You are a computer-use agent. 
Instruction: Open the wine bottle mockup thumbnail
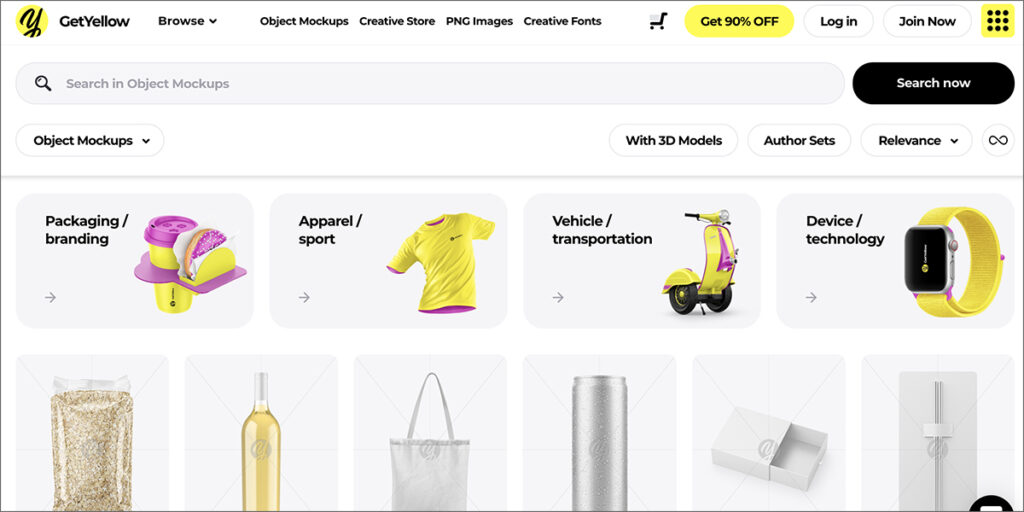[x=261, y=433]
